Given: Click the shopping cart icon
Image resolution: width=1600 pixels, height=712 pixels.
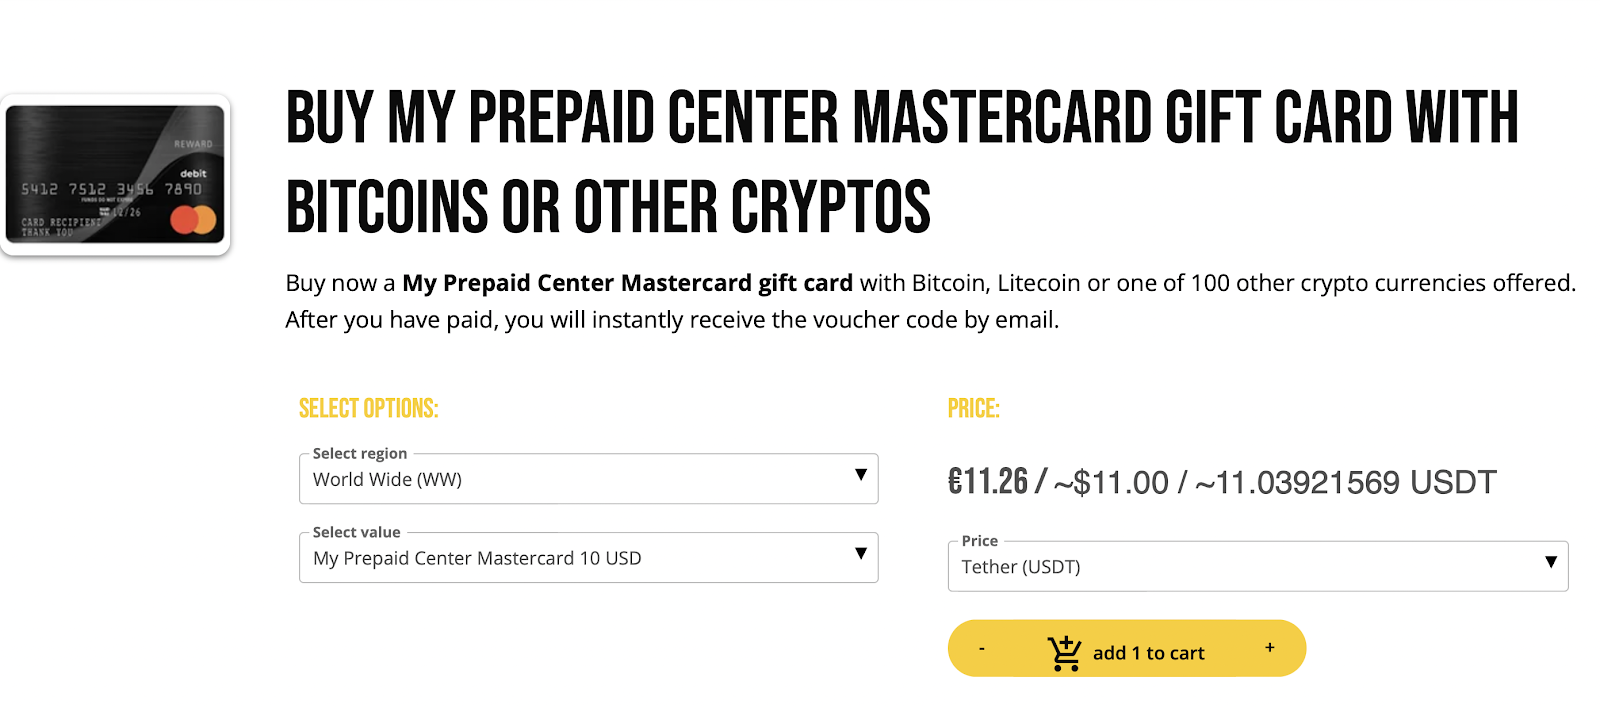Looking at the screenshot, I should [x=1064, y=653].
